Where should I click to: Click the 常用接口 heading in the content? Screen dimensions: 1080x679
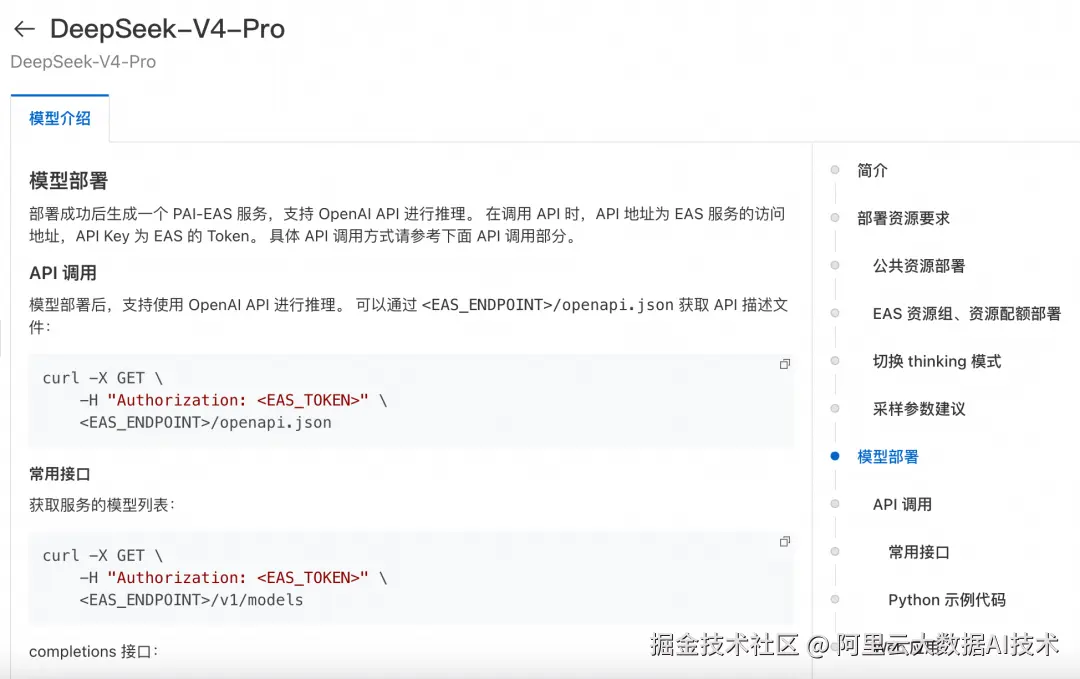click(60, 474)
